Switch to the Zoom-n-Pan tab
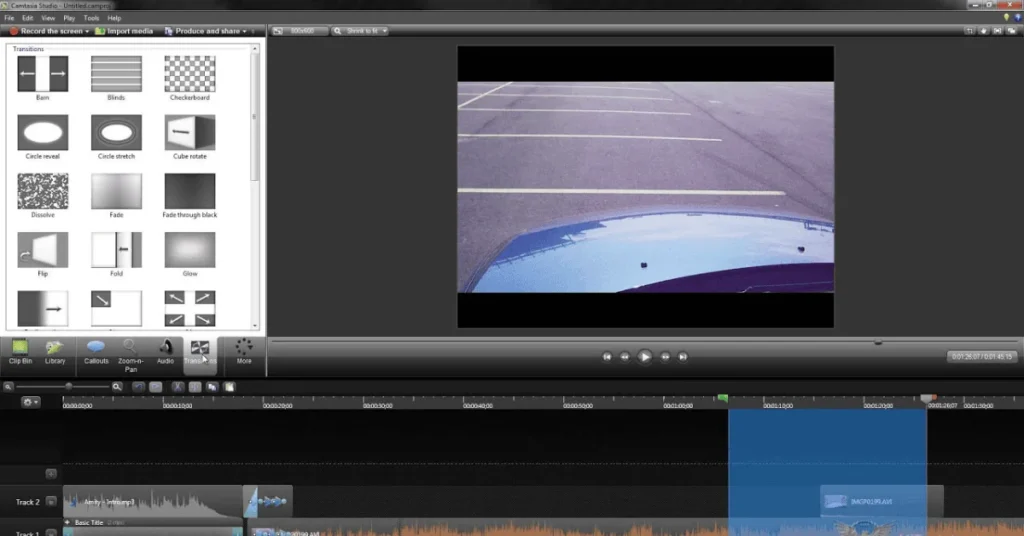The image size is (1024, 536). [x=131, y=356]
